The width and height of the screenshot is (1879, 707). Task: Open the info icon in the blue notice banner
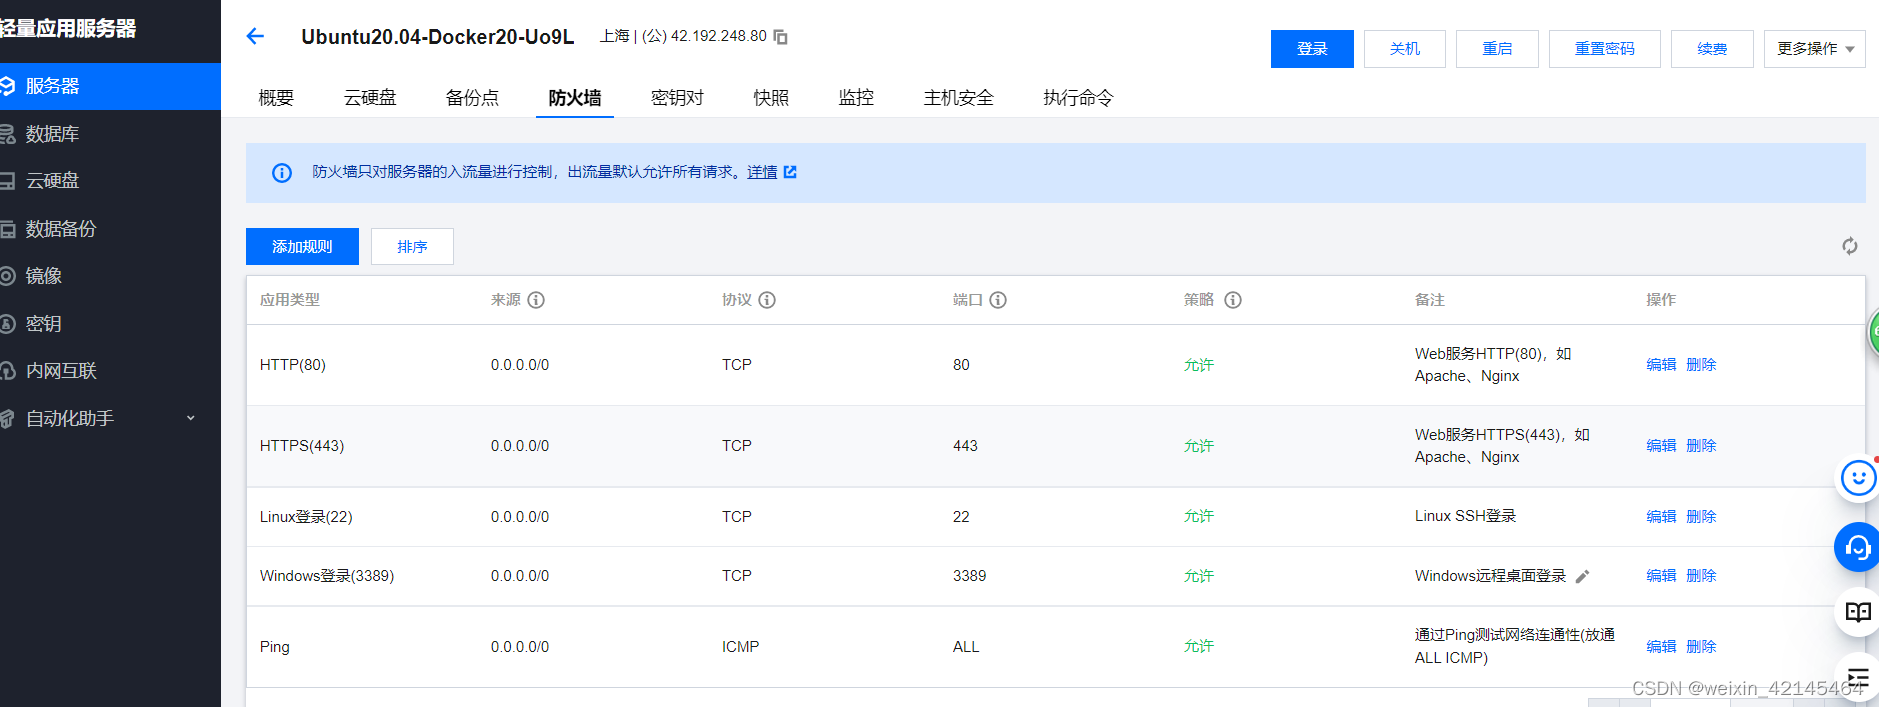click(x=282, y=173)
